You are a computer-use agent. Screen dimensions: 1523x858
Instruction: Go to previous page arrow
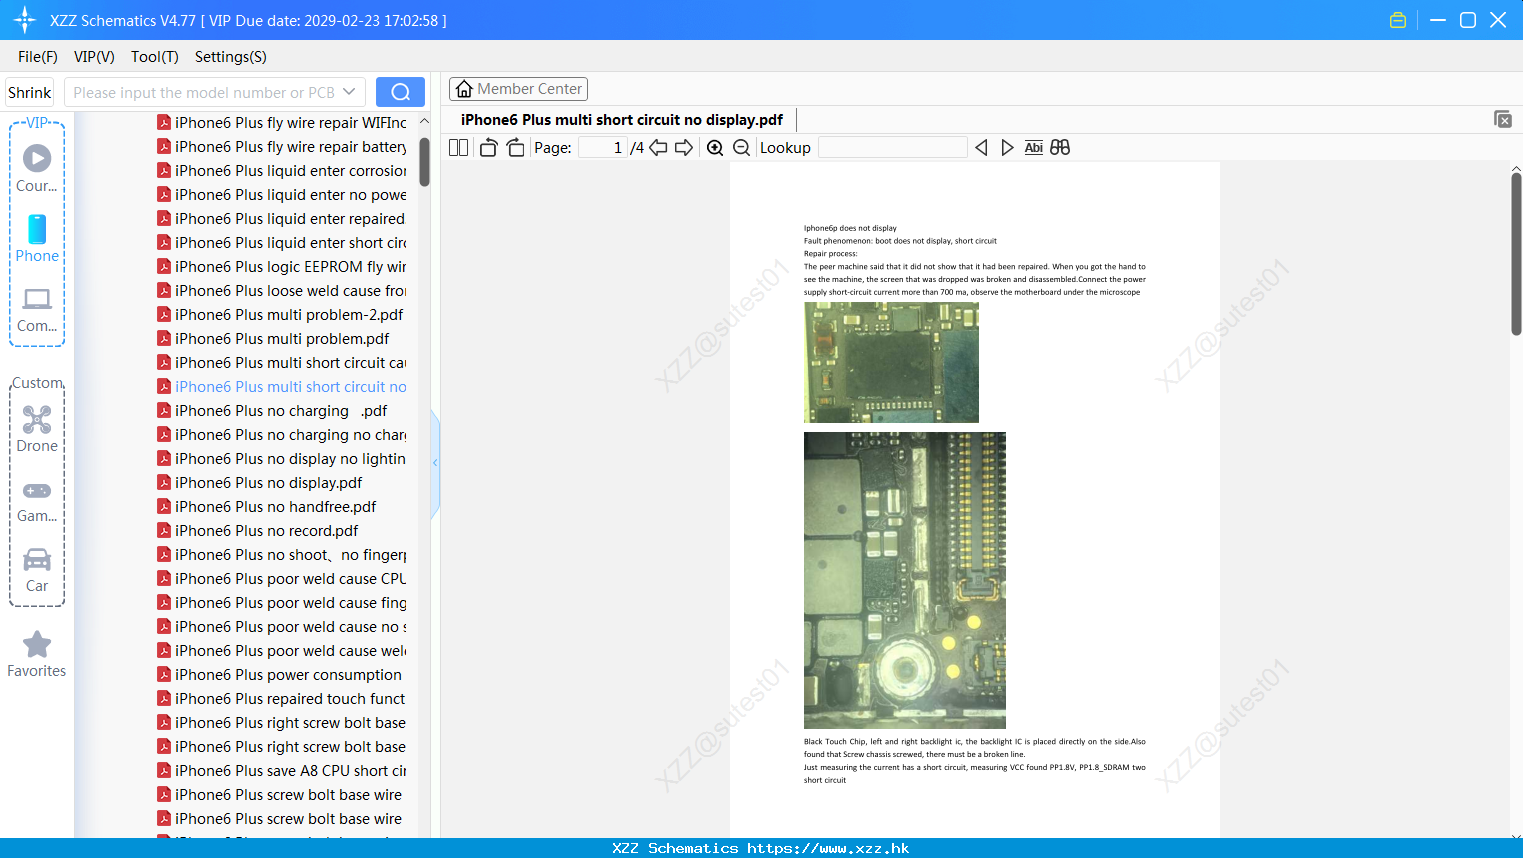658,148
